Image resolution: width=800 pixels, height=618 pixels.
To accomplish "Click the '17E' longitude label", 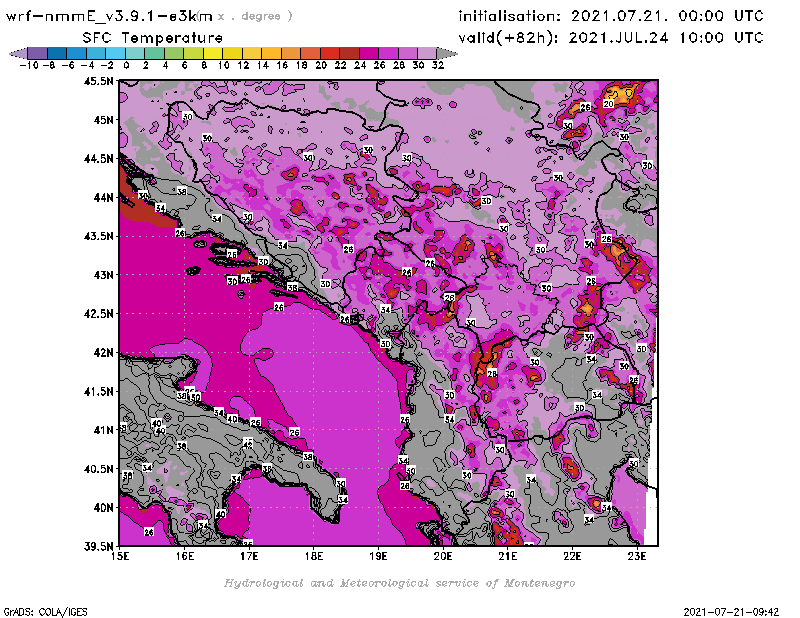I will pos(249,556).
